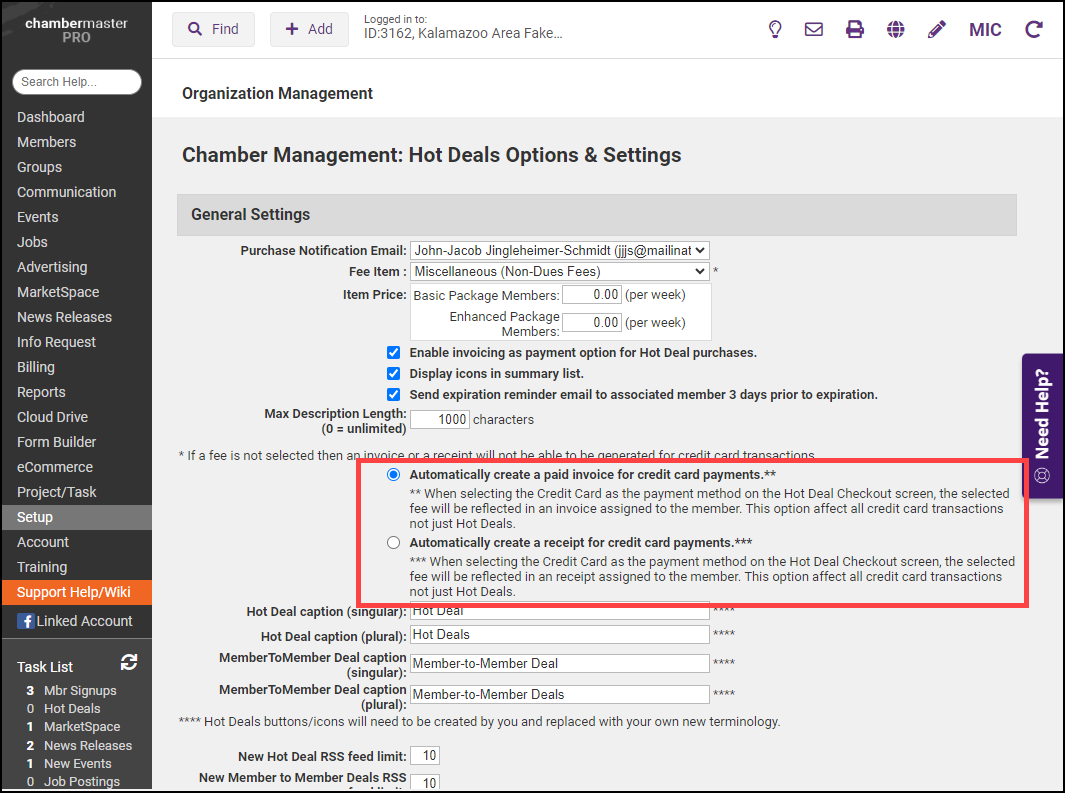
Task: Click the printer icon in header
Action: coord(854,29)
